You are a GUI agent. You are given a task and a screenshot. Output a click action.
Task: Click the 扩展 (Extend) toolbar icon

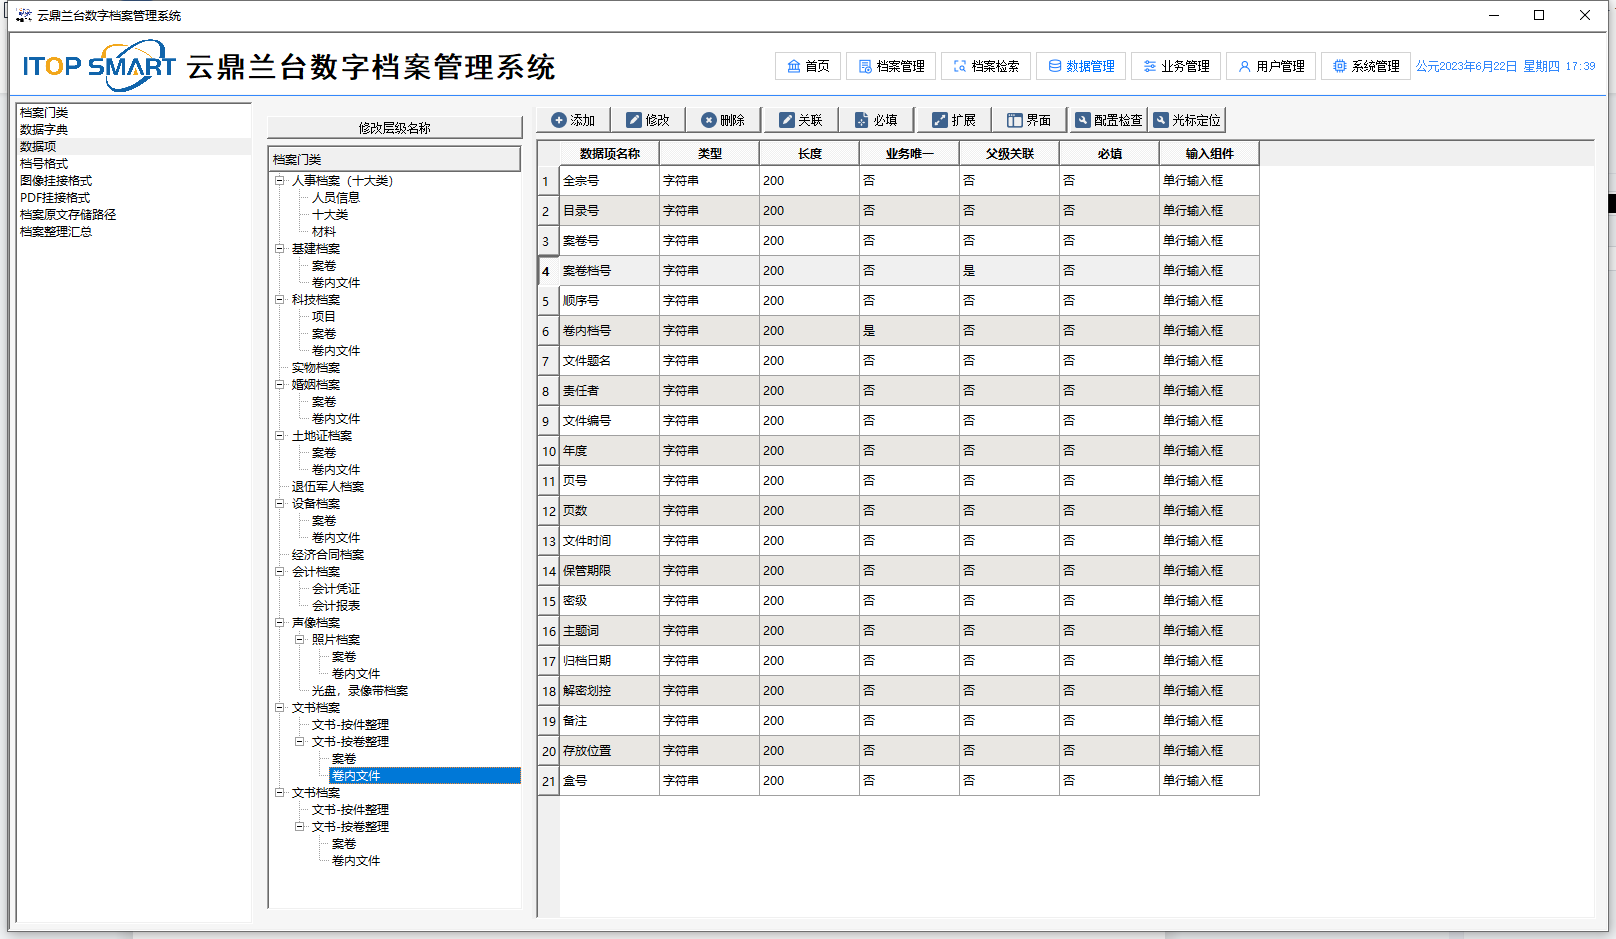point(940,120)
